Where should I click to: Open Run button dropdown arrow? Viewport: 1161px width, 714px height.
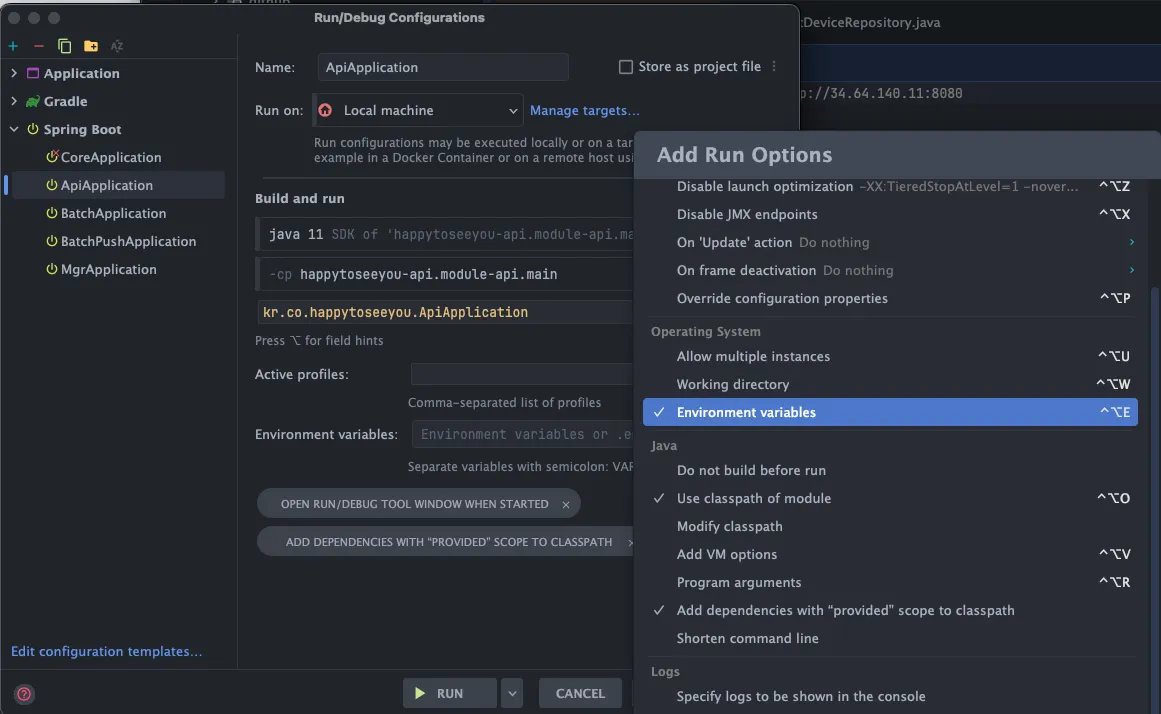click(x=512, y=693)
